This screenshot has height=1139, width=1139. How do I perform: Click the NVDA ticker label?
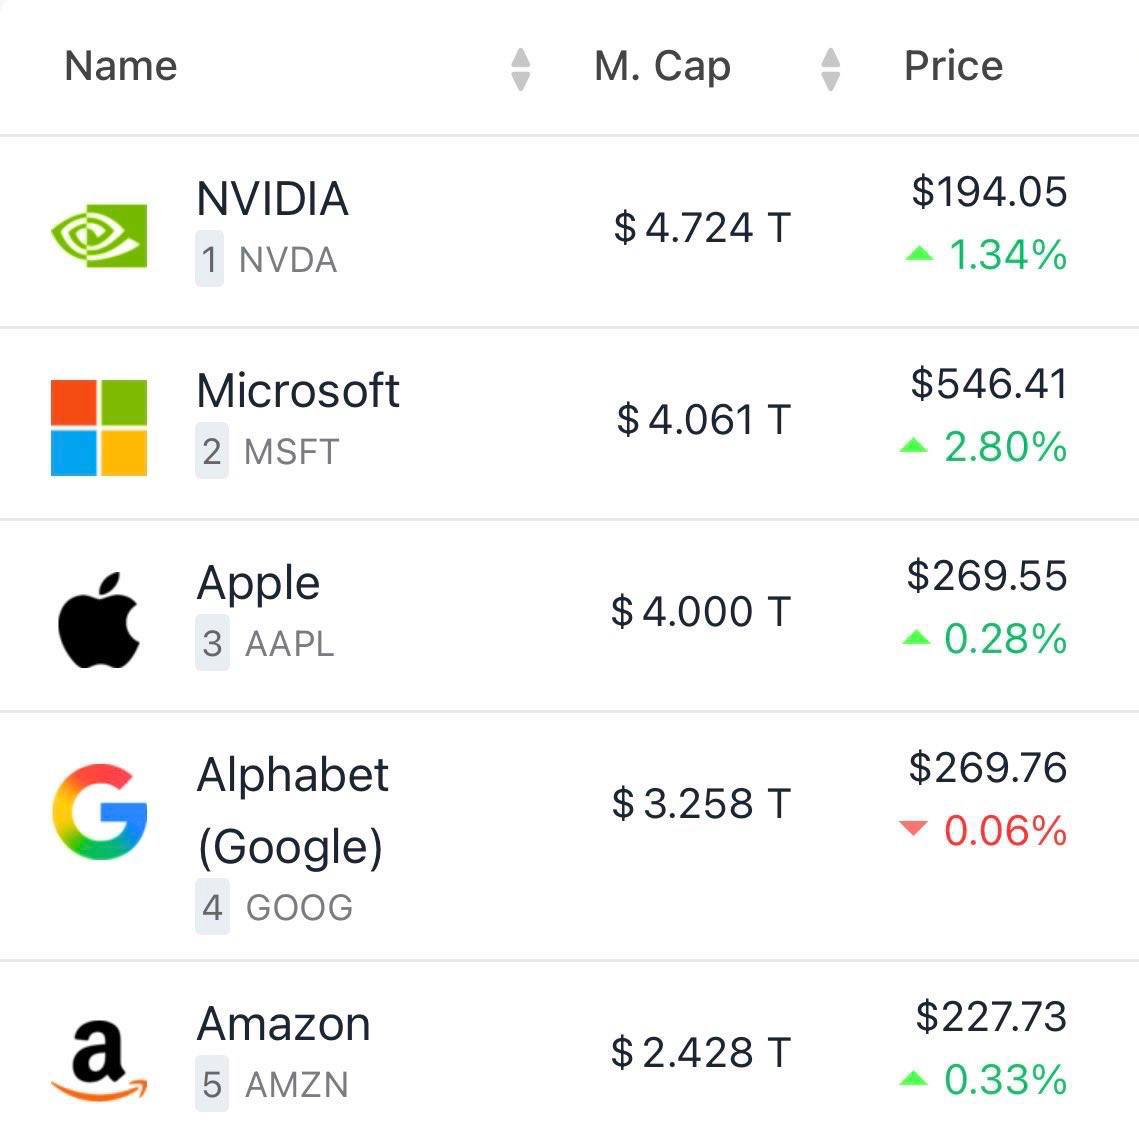288,261
